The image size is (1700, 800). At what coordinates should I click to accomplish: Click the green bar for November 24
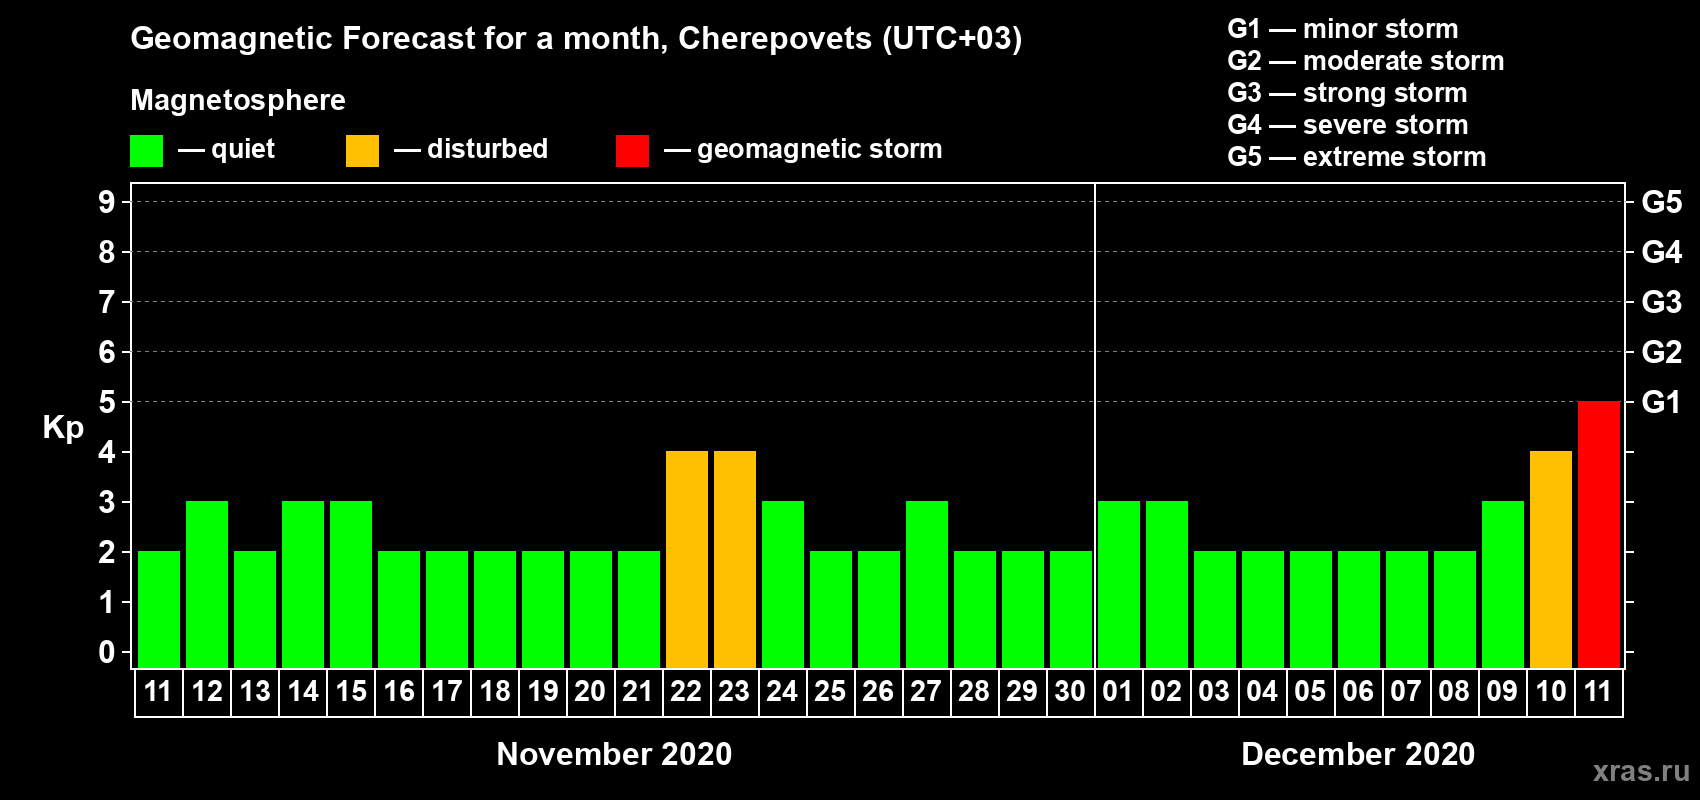pyautogui.click(x=782, y=584)
